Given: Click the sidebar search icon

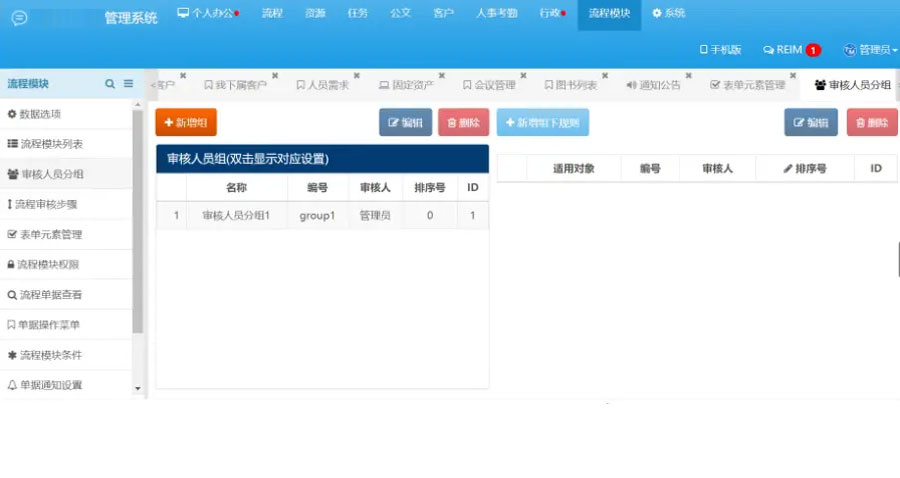Looking at the screenshot, I should pyautogui.click(x=110, y=84).
